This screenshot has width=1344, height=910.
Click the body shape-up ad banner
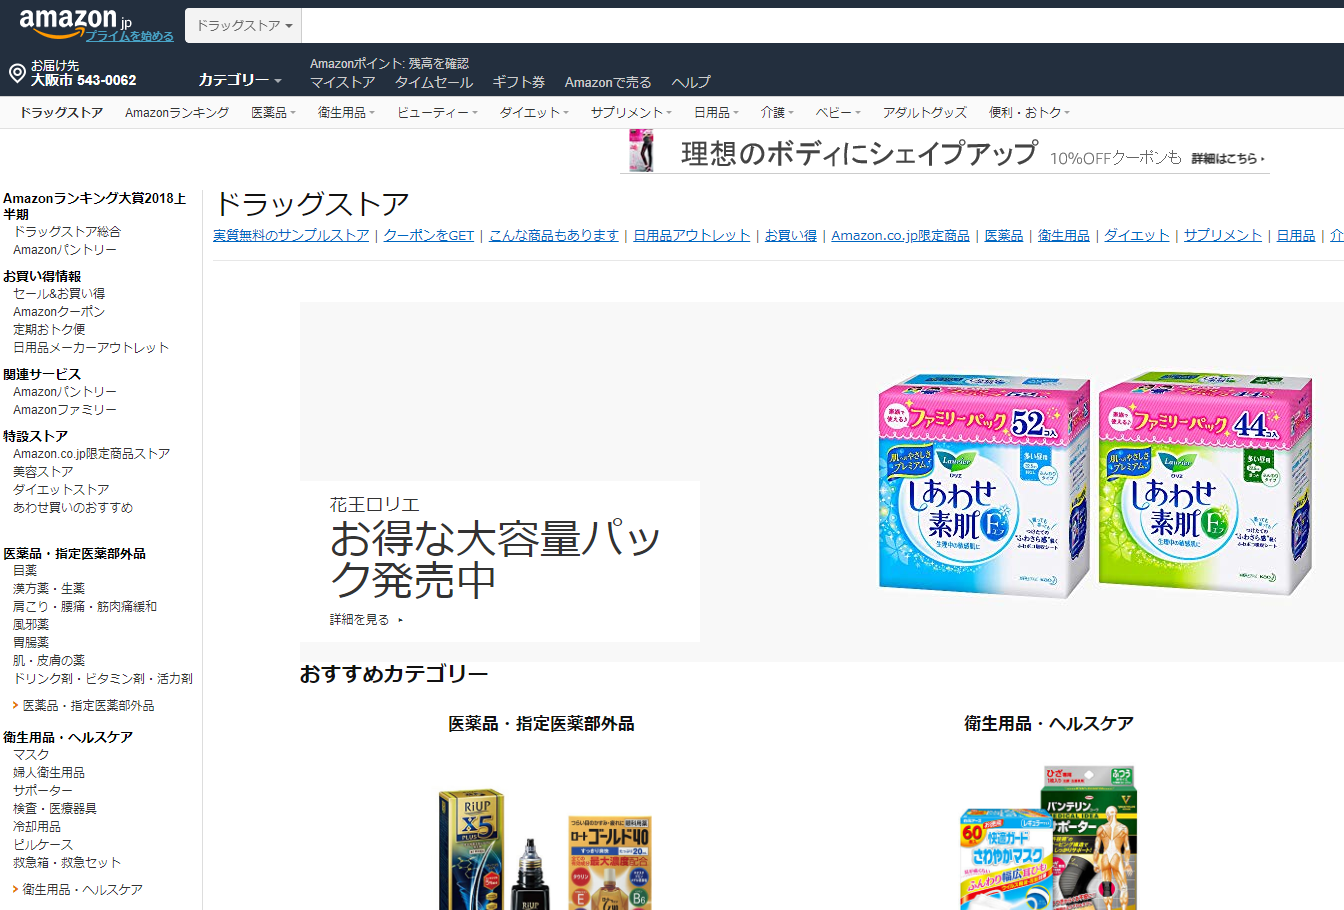click(944, 153)
